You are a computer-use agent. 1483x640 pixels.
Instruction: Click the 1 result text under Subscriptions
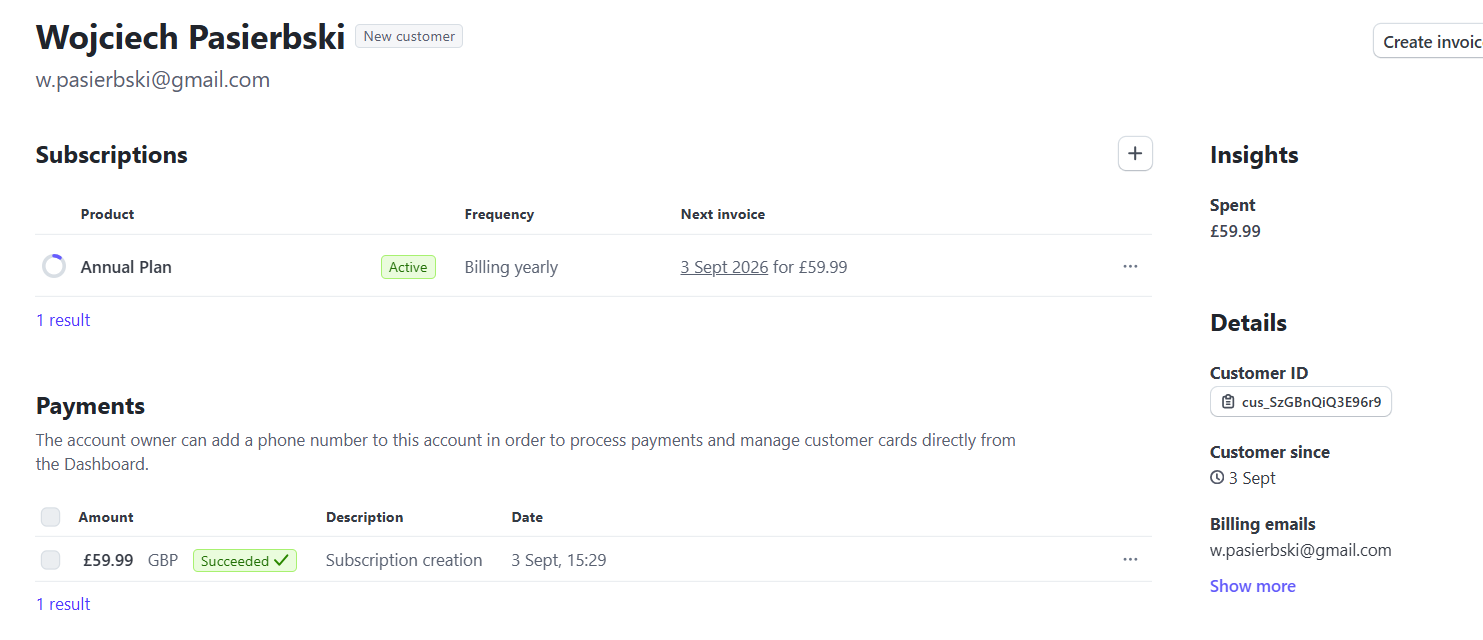(x=63, y=320)
